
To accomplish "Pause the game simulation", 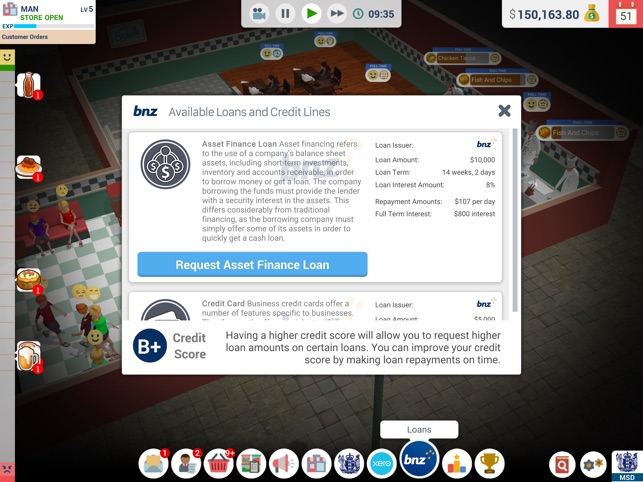I will (x=285, y=14).
